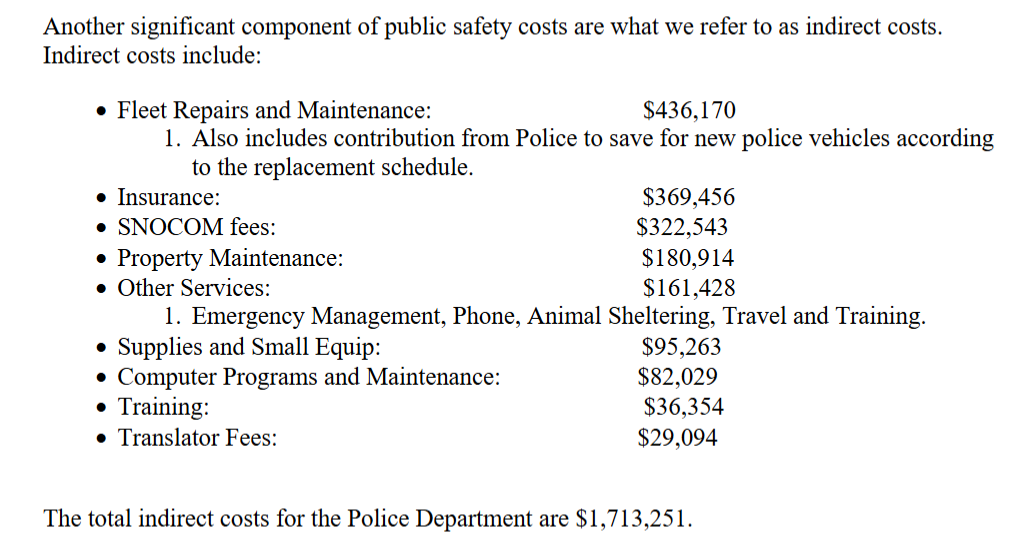The image size is (1023, 545).
Task: Click the $95,263 supplies amount
Action: [x=681, y=348]
